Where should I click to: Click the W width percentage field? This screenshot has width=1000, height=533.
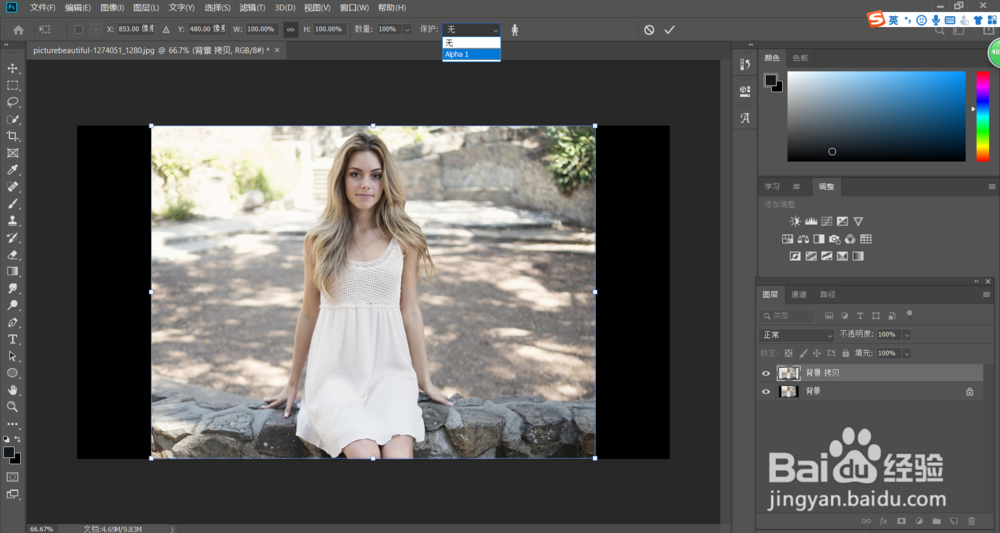260,30
